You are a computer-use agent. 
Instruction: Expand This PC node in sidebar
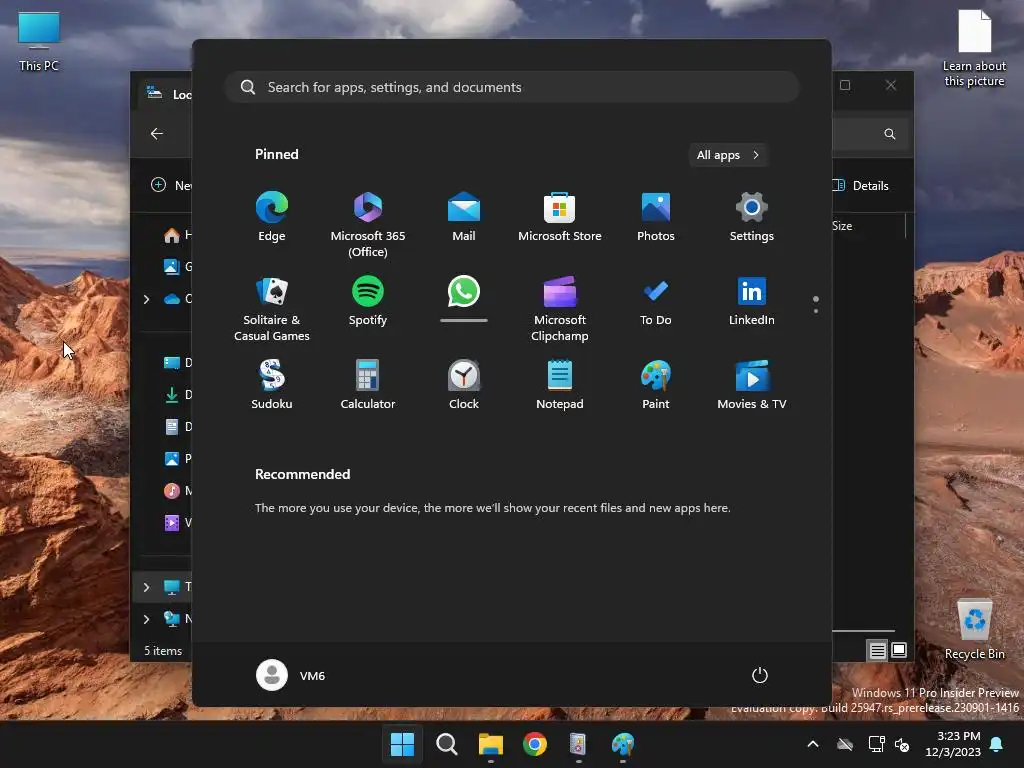point(146,587)
